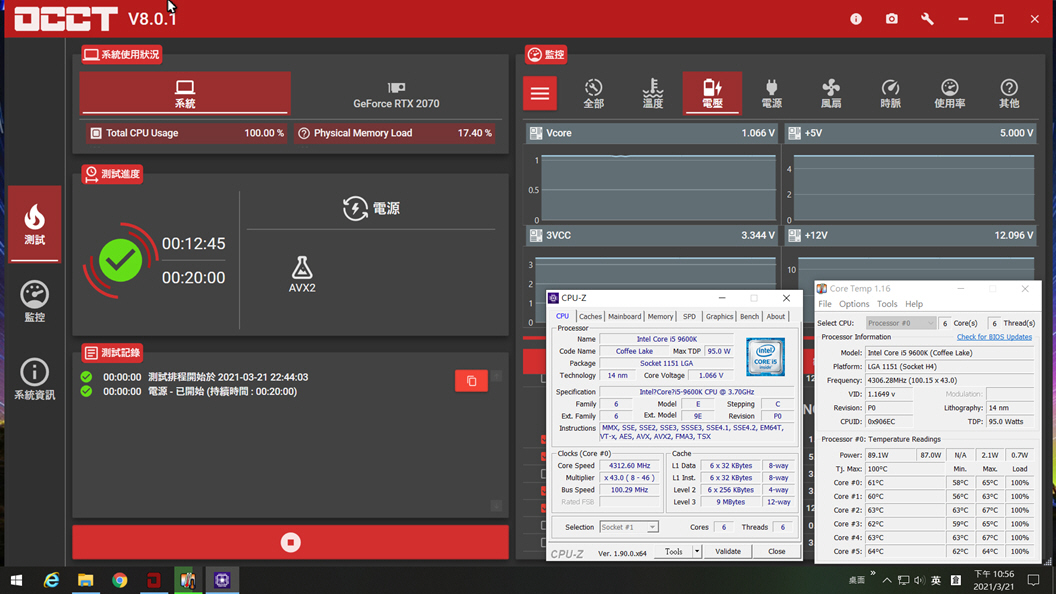Screen dimensions: 1056x594
Task: Open the Tools dropdown arrow in CPU-Z
Action: tap(697, 552)
